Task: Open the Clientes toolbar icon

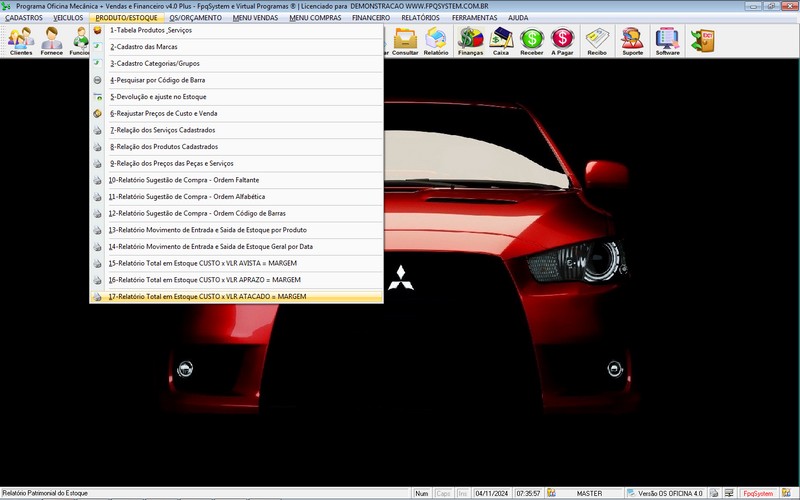Action: [21, 41]
